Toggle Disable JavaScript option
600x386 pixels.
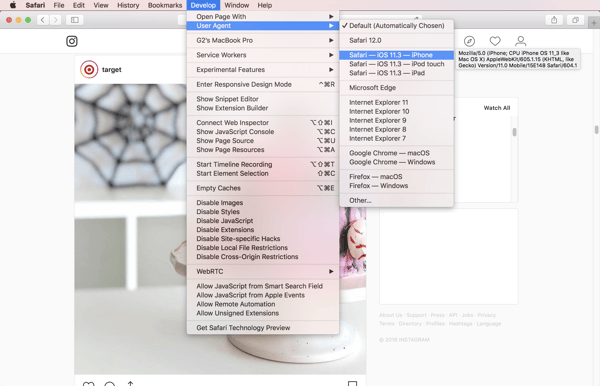[x=262, y=220]
